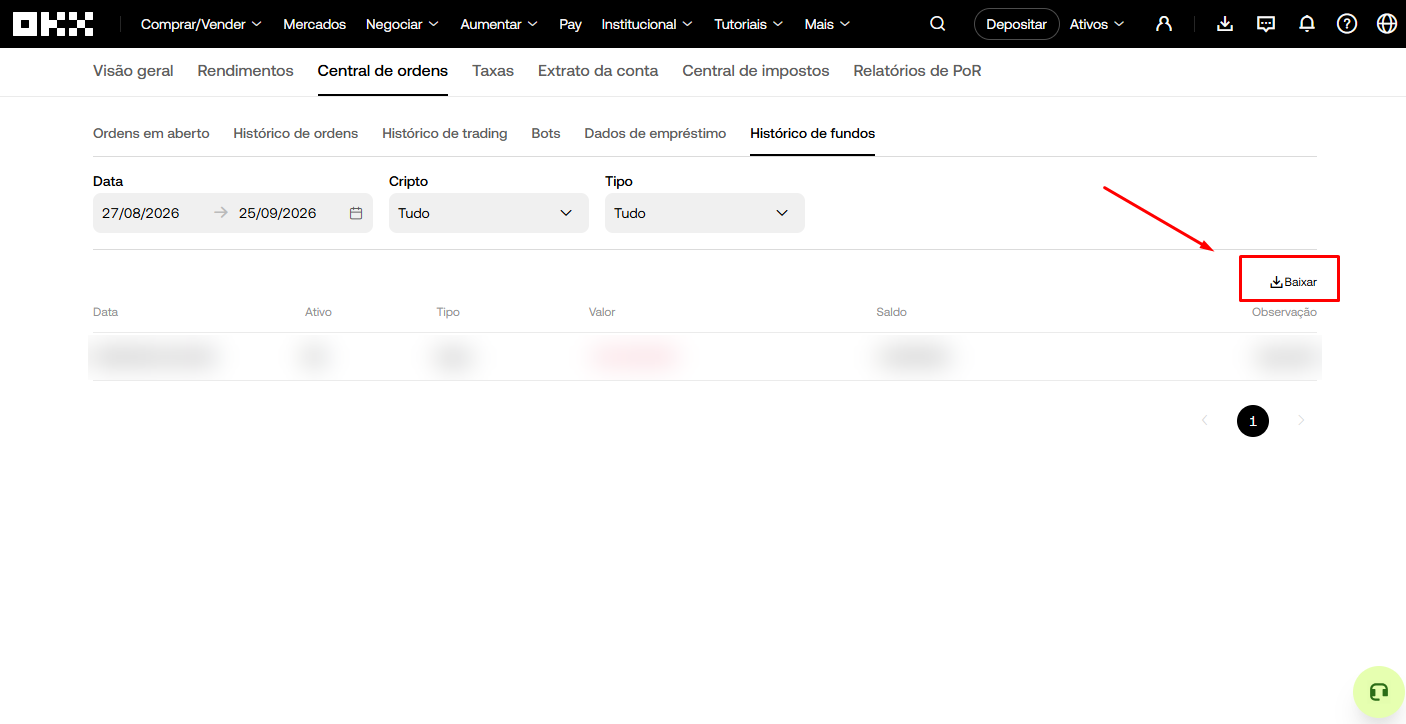Open the chat messages icon

pyautogui.click(x=1266, y=24)
